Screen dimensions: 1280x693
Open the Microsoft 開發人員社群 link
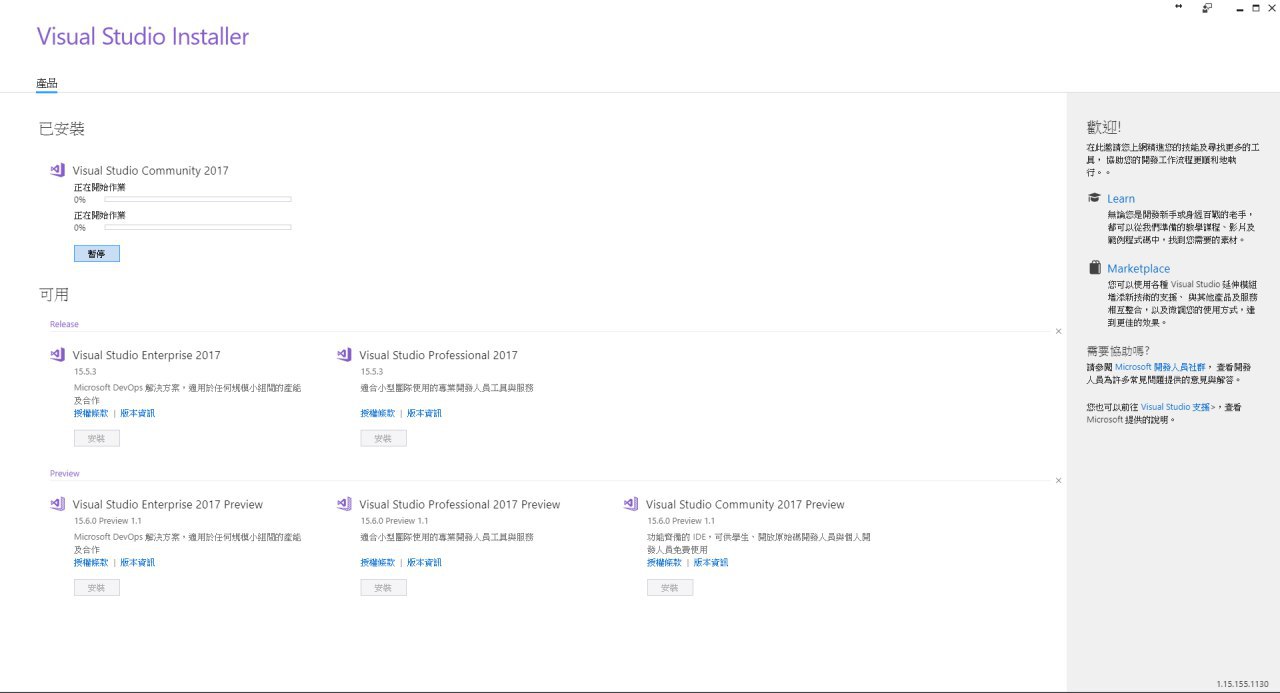click(1160, 367)
